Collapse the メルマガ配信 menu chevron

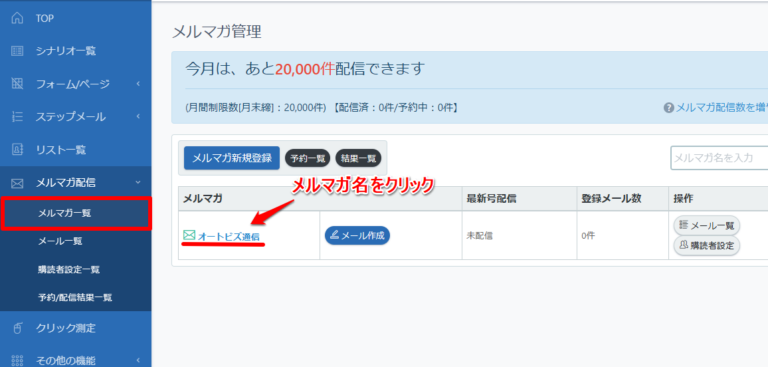point(138,183)
